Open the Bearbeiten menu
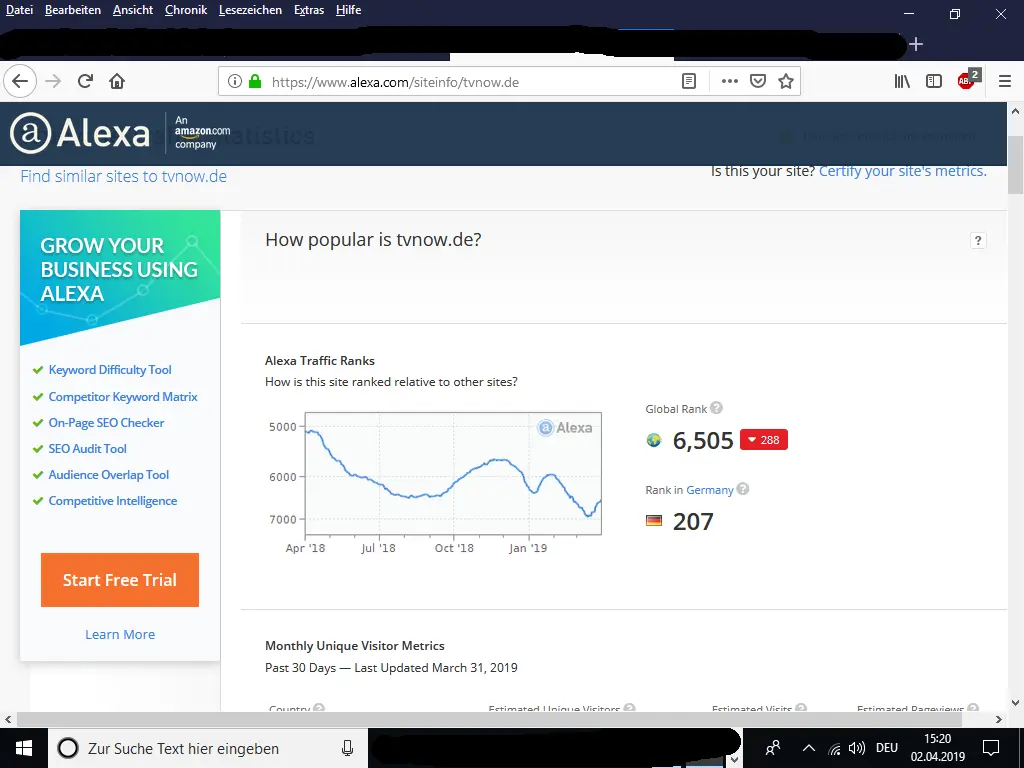 72,10
